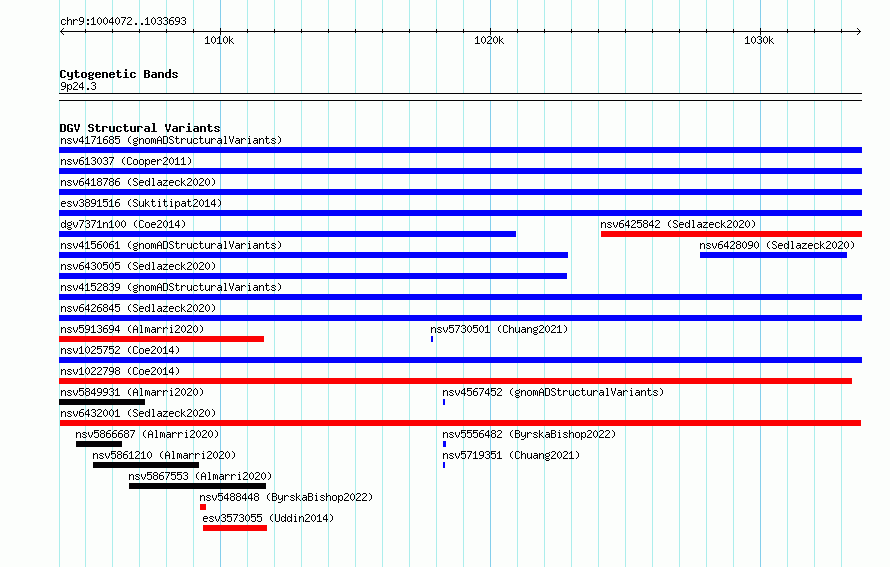Select nsv5849931 (Almarri2020) label
This screenshot has width=890, height=567.
132,392
